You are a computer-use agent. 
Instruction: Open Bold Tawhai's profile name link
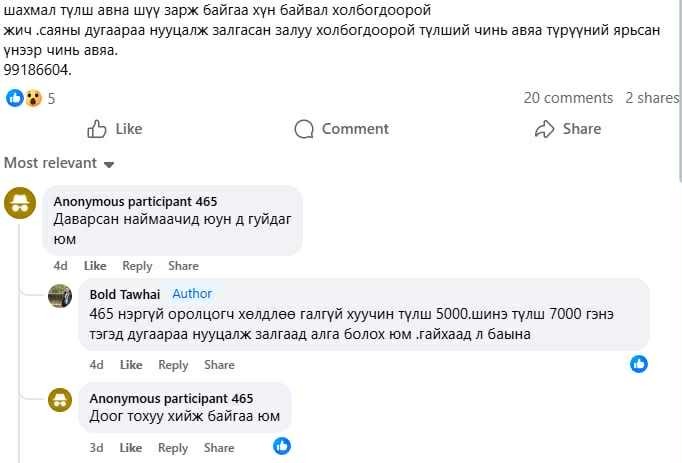[125, 294]
